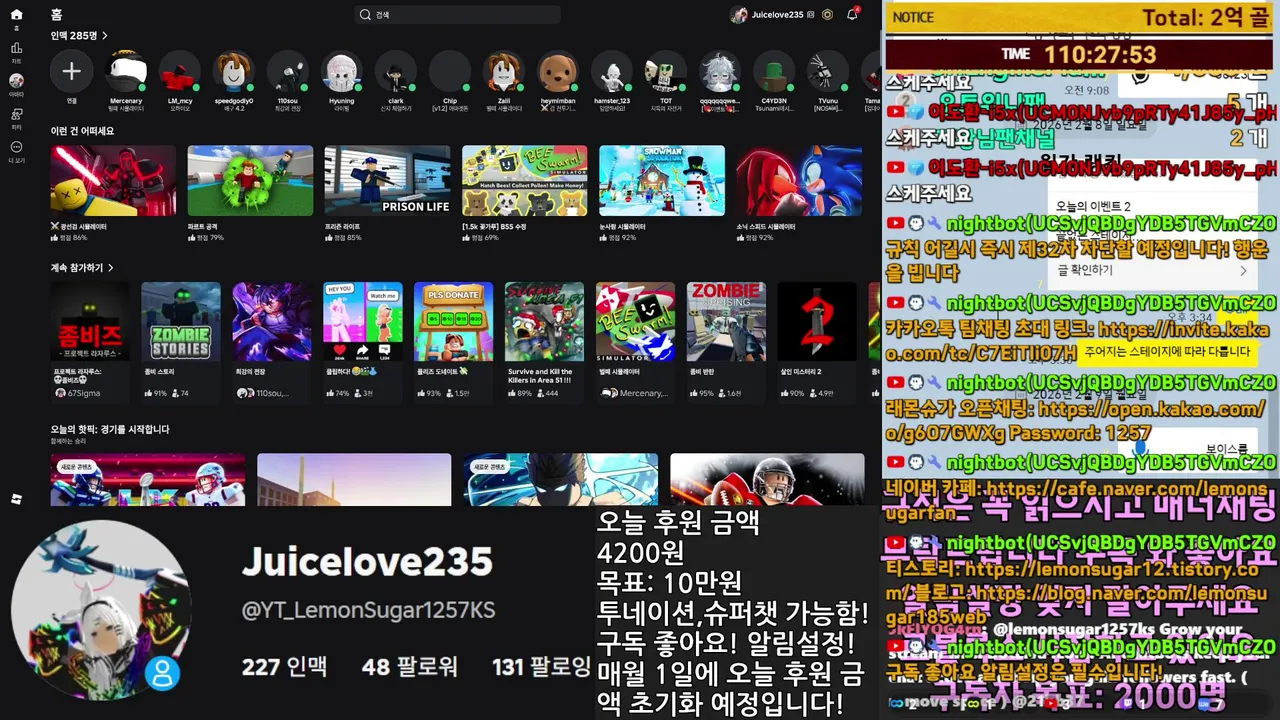The image size is (1280, 720).
Task: Click the 227 인맥 profile stat
Action: [284, 666]
